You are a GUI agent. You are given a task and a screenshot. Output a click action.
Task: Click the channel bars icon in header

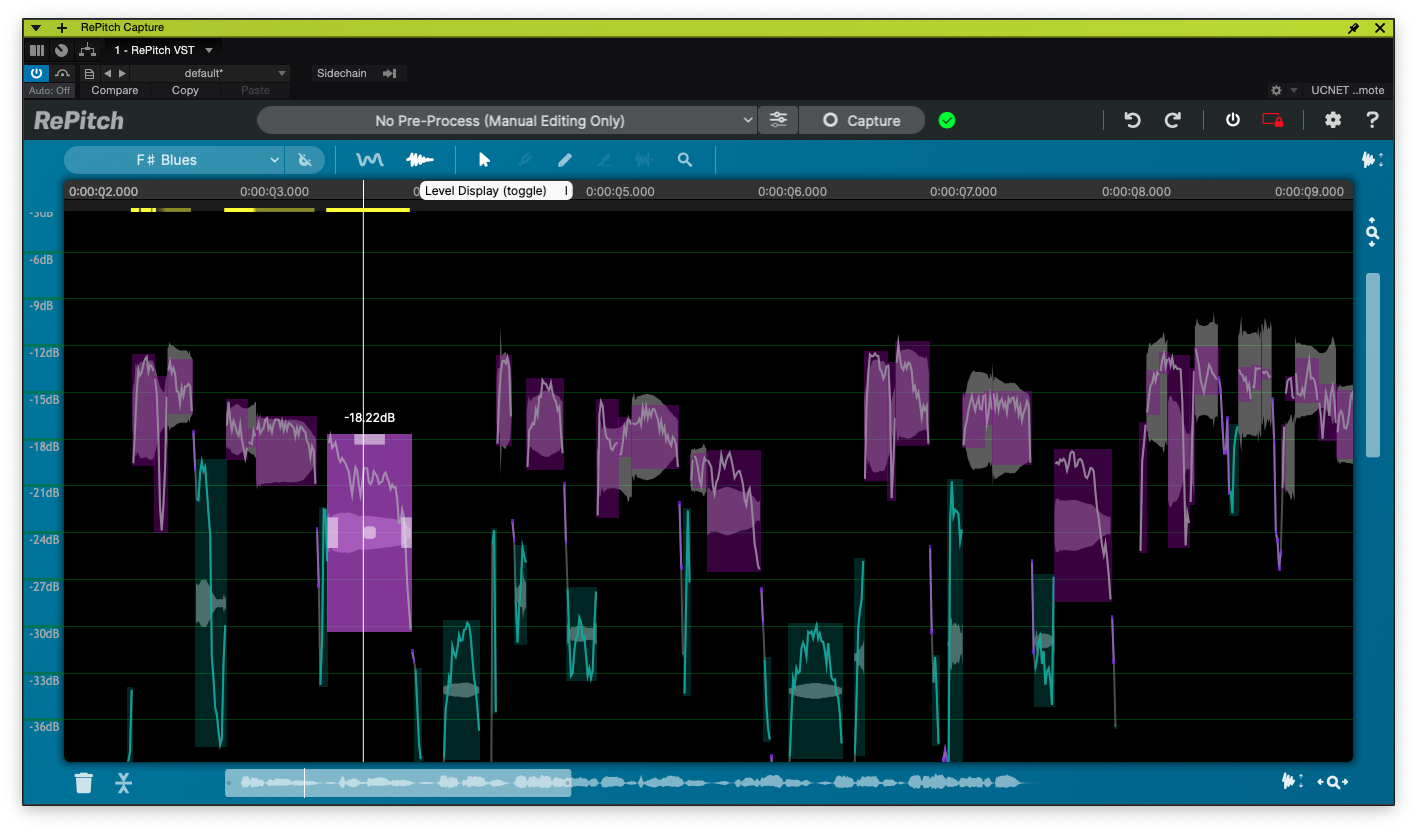pos(37,50)
